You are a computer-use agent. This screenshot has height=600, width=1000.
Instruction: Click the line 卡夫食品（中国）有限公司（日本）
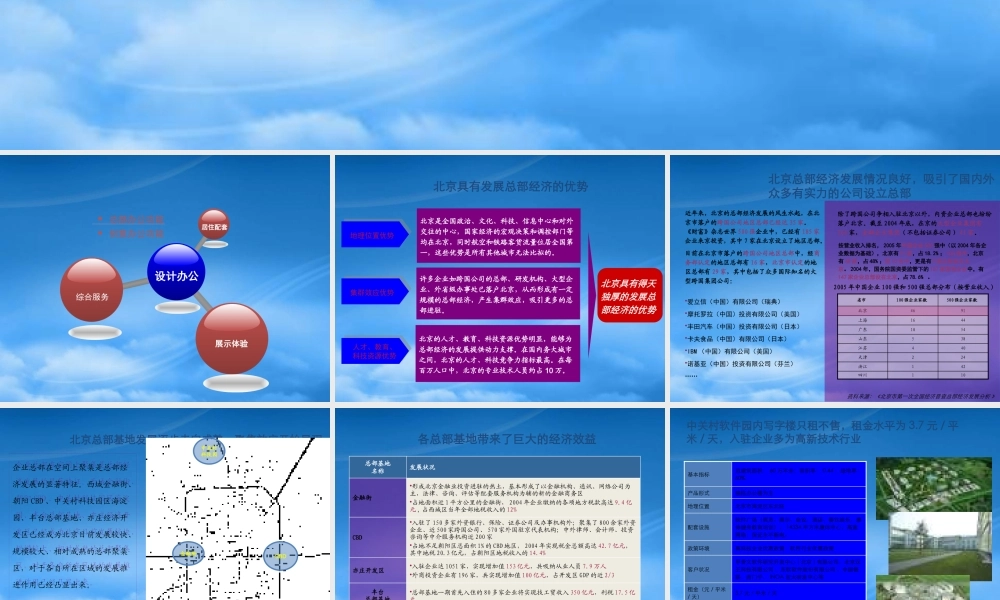point(736,339)
